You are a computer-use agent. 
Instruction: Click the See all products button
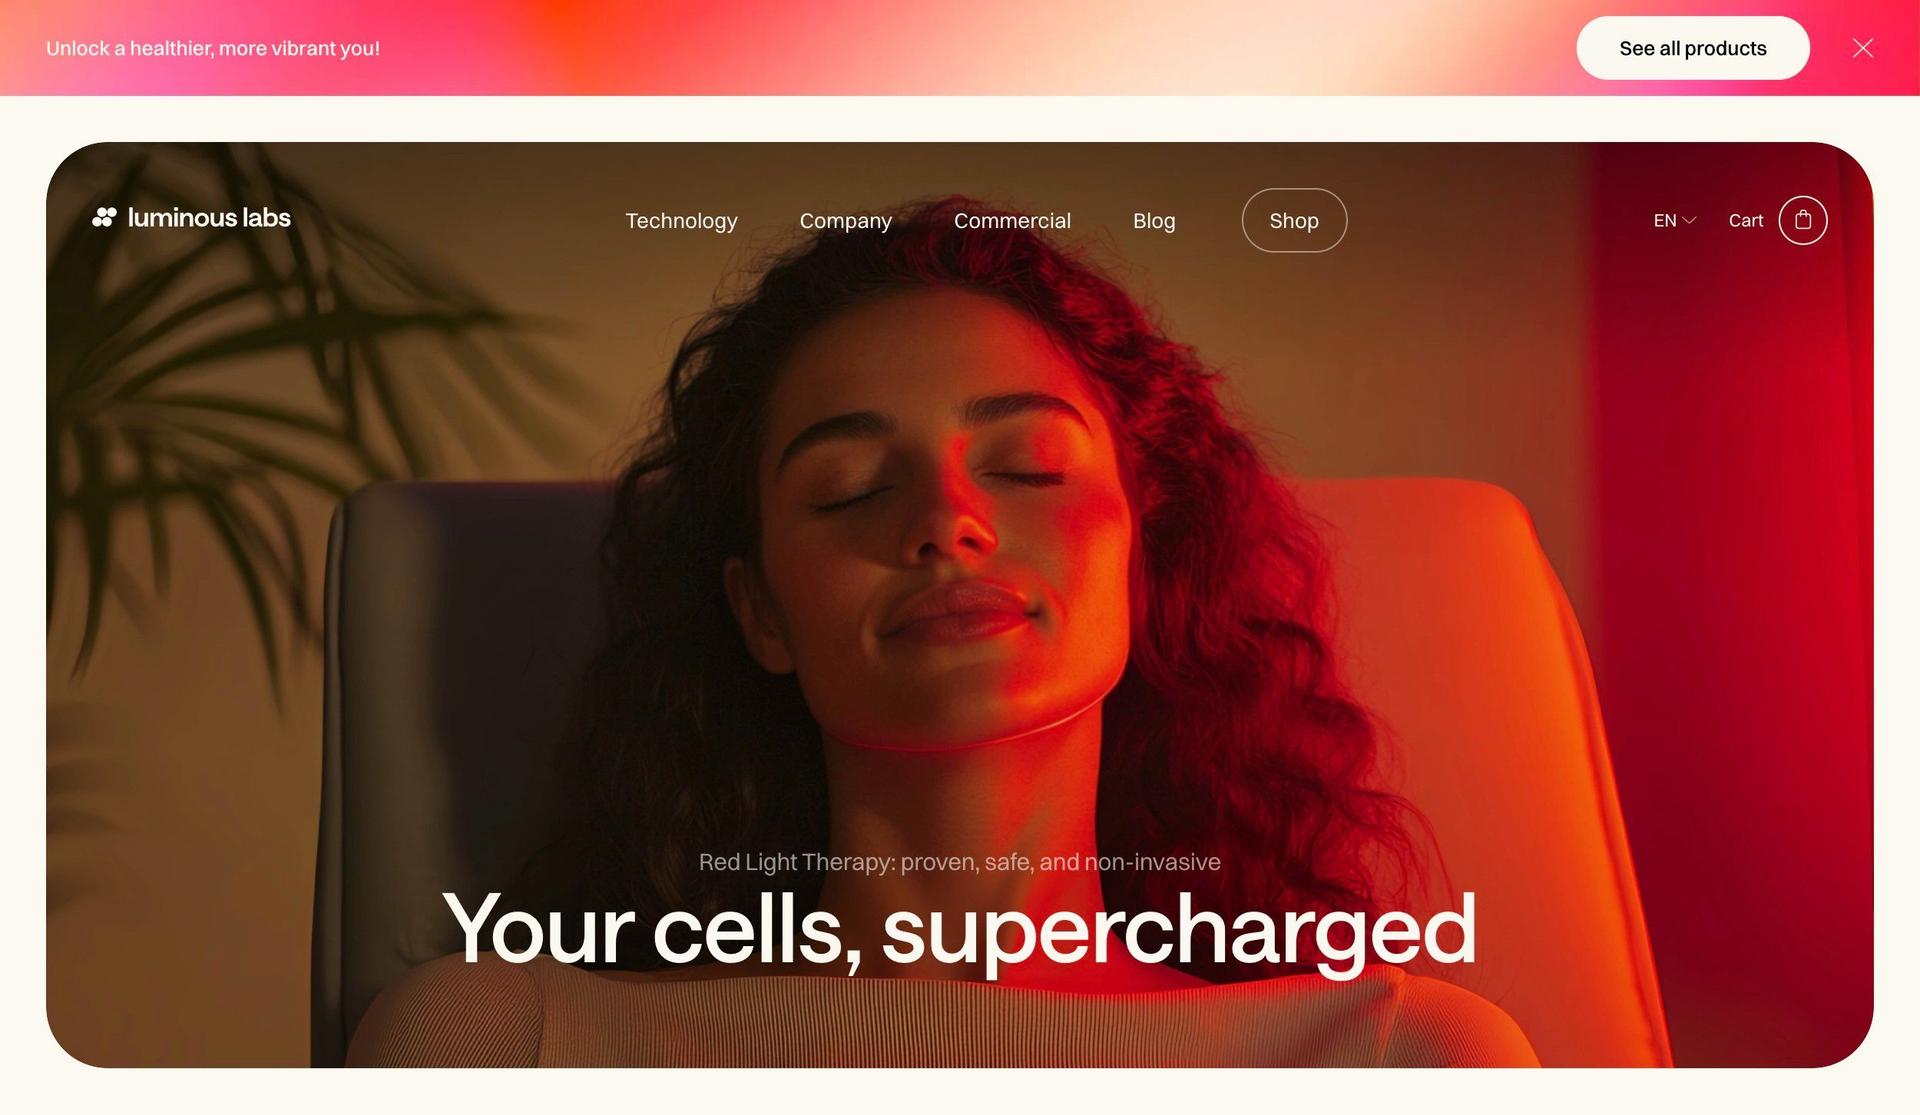1693,48
